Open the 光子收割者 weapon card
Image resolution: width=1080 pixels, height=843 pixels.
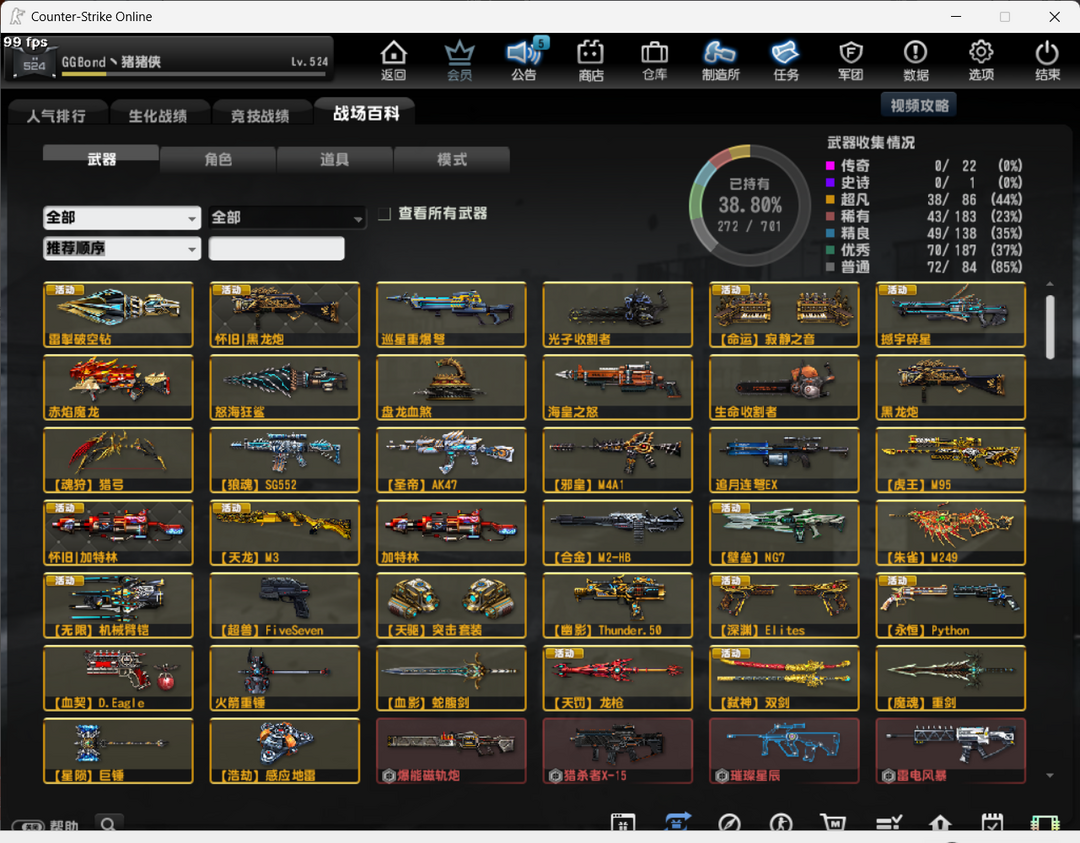(x=618, y=314)
